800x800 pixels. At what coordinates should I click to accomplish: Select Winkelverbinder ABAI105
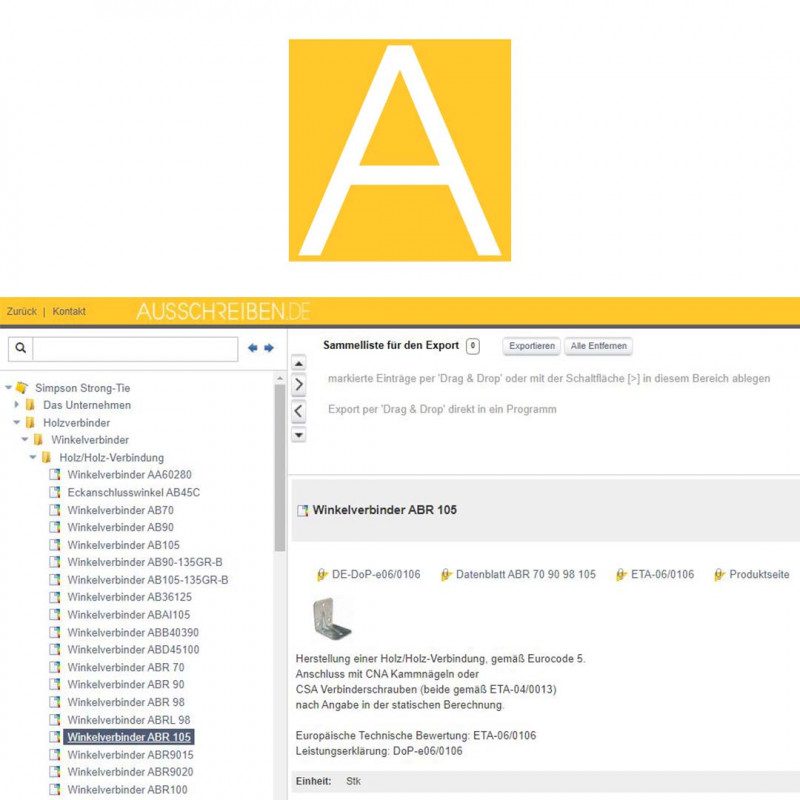tap(129, 615)
